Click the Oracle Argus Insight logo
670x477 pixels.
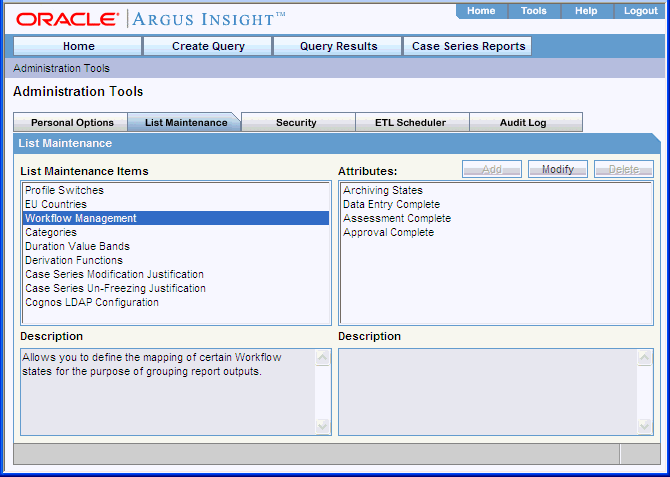point(150,19)
